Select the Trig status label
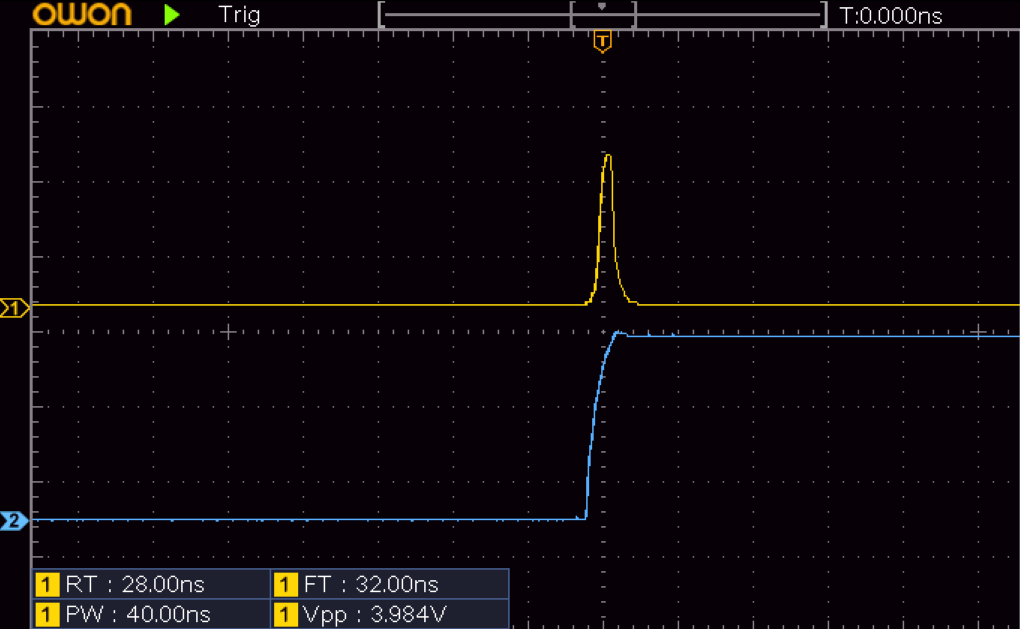This screenshot has width=1020, height=629. point(238,15)
